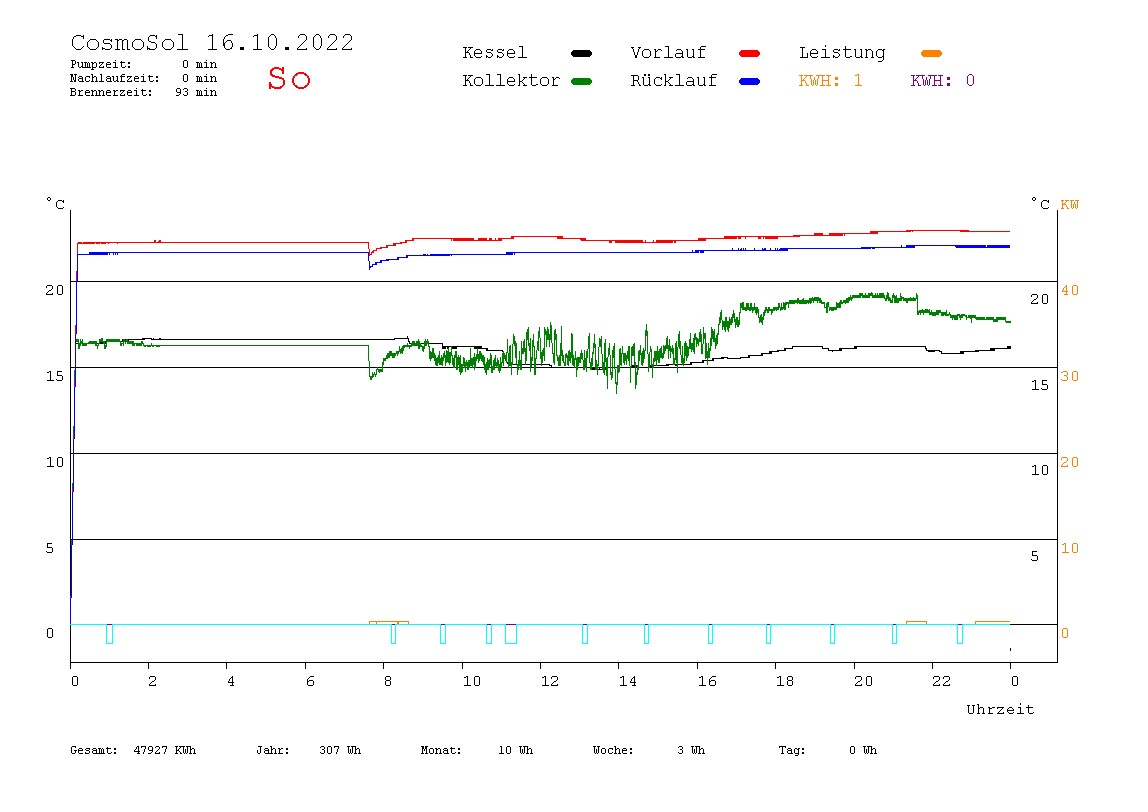This screenshot has height=812, width=1148.
Task: Click the "47927 KWh" total value
Action: [x=165, y=750]
